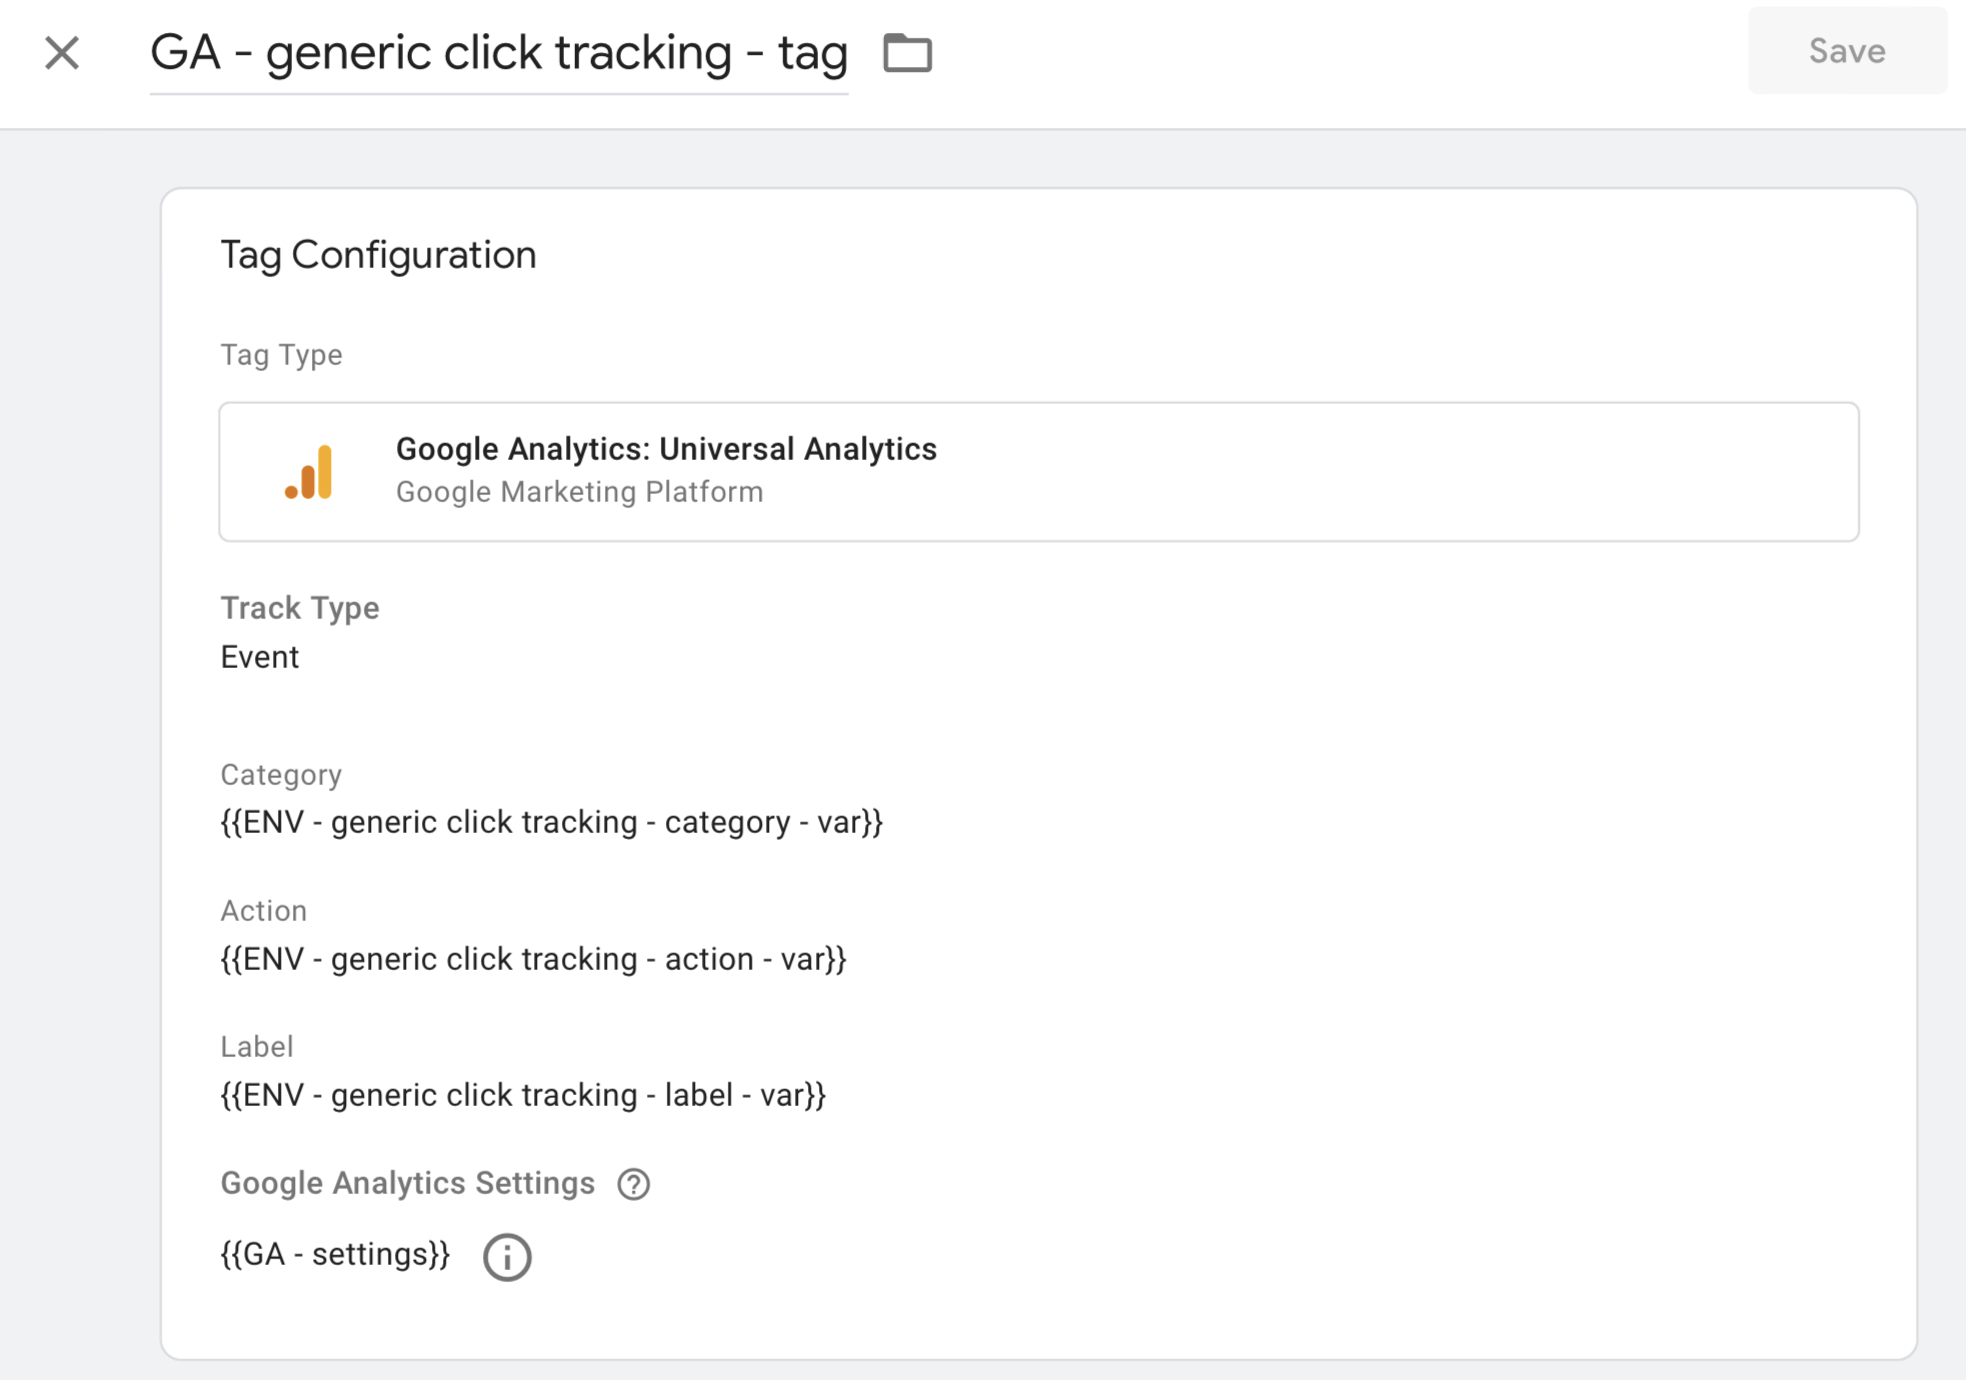The height and width of the screenshot is (1380, 1966).
Task: Click the Label variable value
Action: [523, 1095]
